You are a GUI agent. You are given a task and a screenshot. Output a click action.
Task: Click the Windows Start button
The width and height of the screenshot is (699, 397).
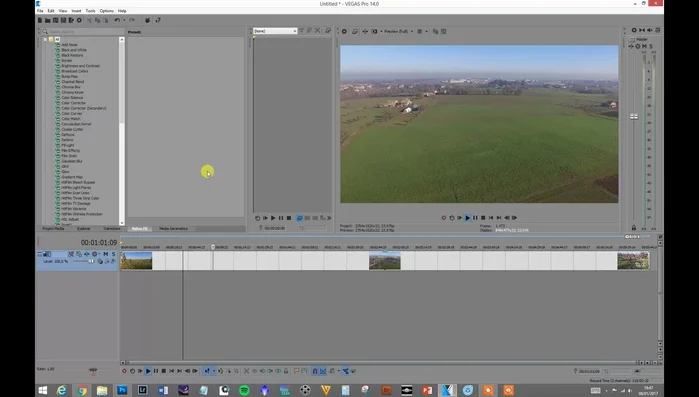pos(43,390)
